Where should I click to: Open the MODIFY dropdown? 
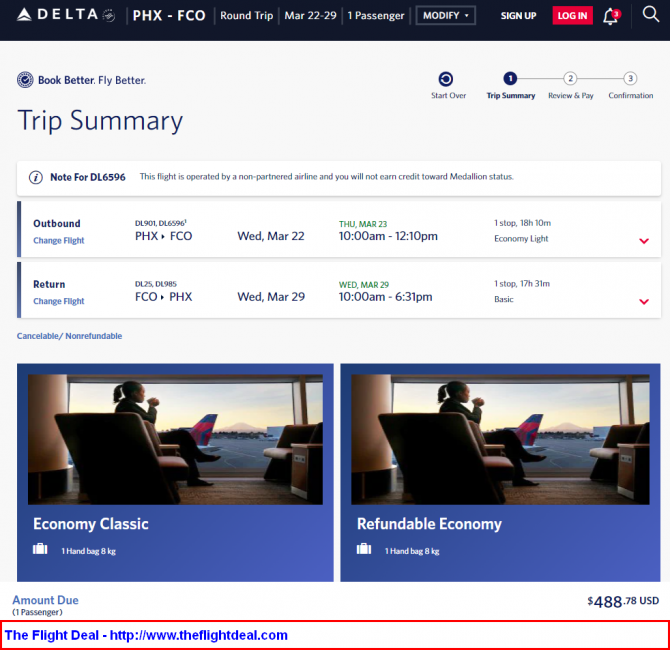tap(446, 16)
